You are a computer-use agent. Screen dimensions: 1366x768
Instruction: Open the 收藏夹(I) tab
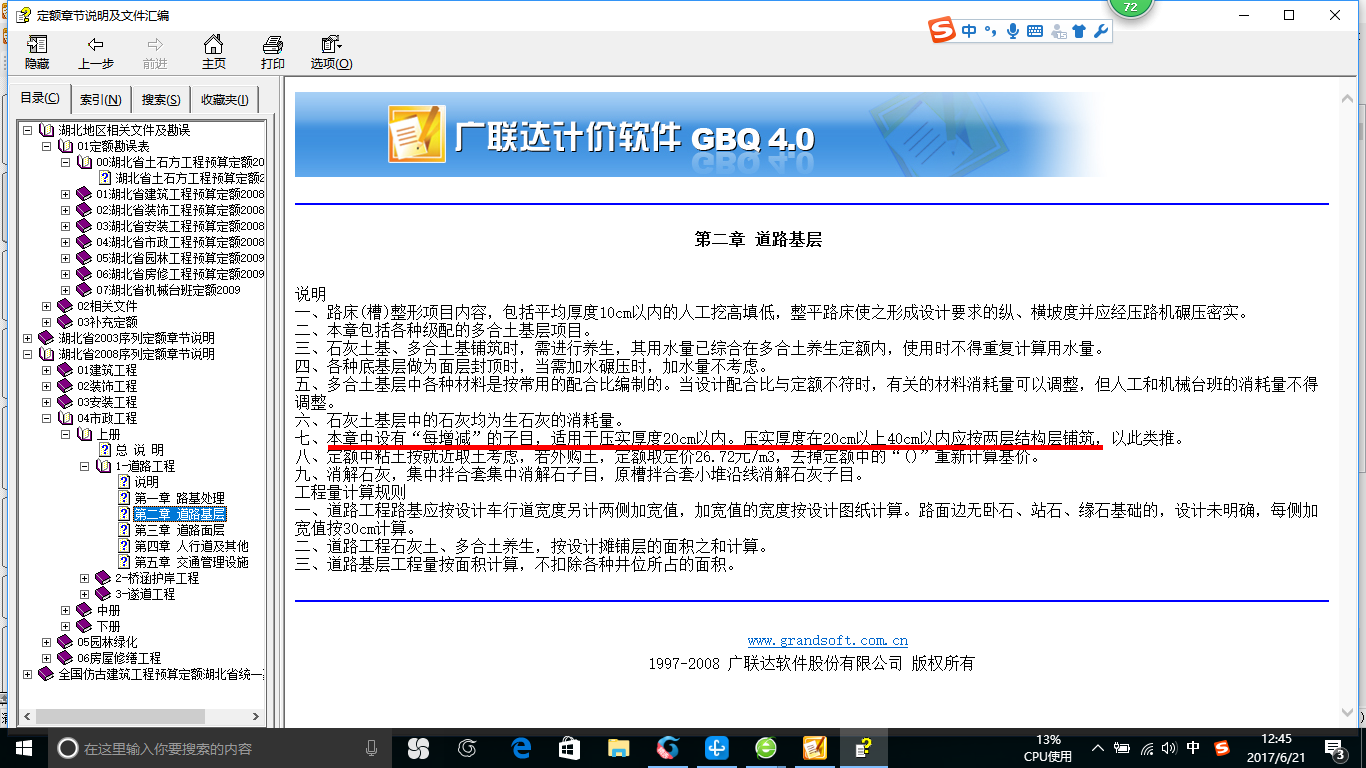(x=226, y=99)
